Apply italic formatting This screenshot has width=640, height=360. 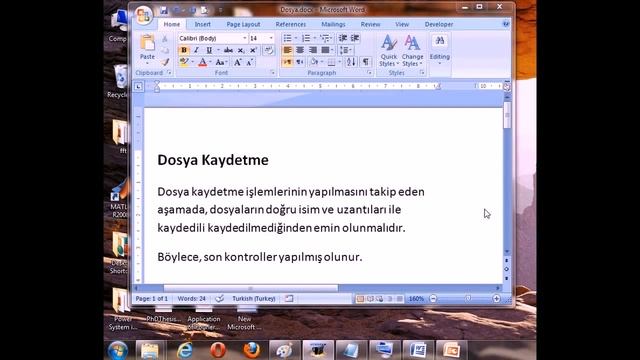coord(196,50)
